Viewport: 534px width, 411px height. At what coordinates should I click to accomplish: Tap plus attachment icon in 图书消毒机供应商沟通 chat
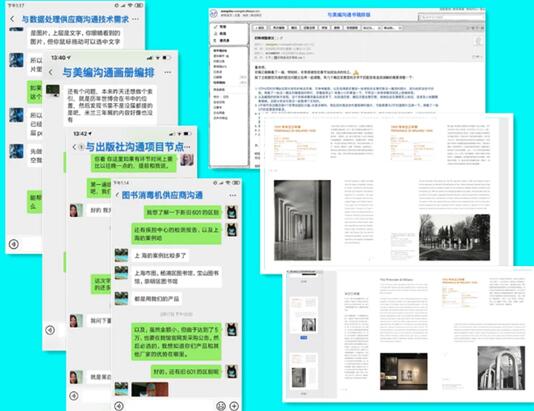(234, 406)
